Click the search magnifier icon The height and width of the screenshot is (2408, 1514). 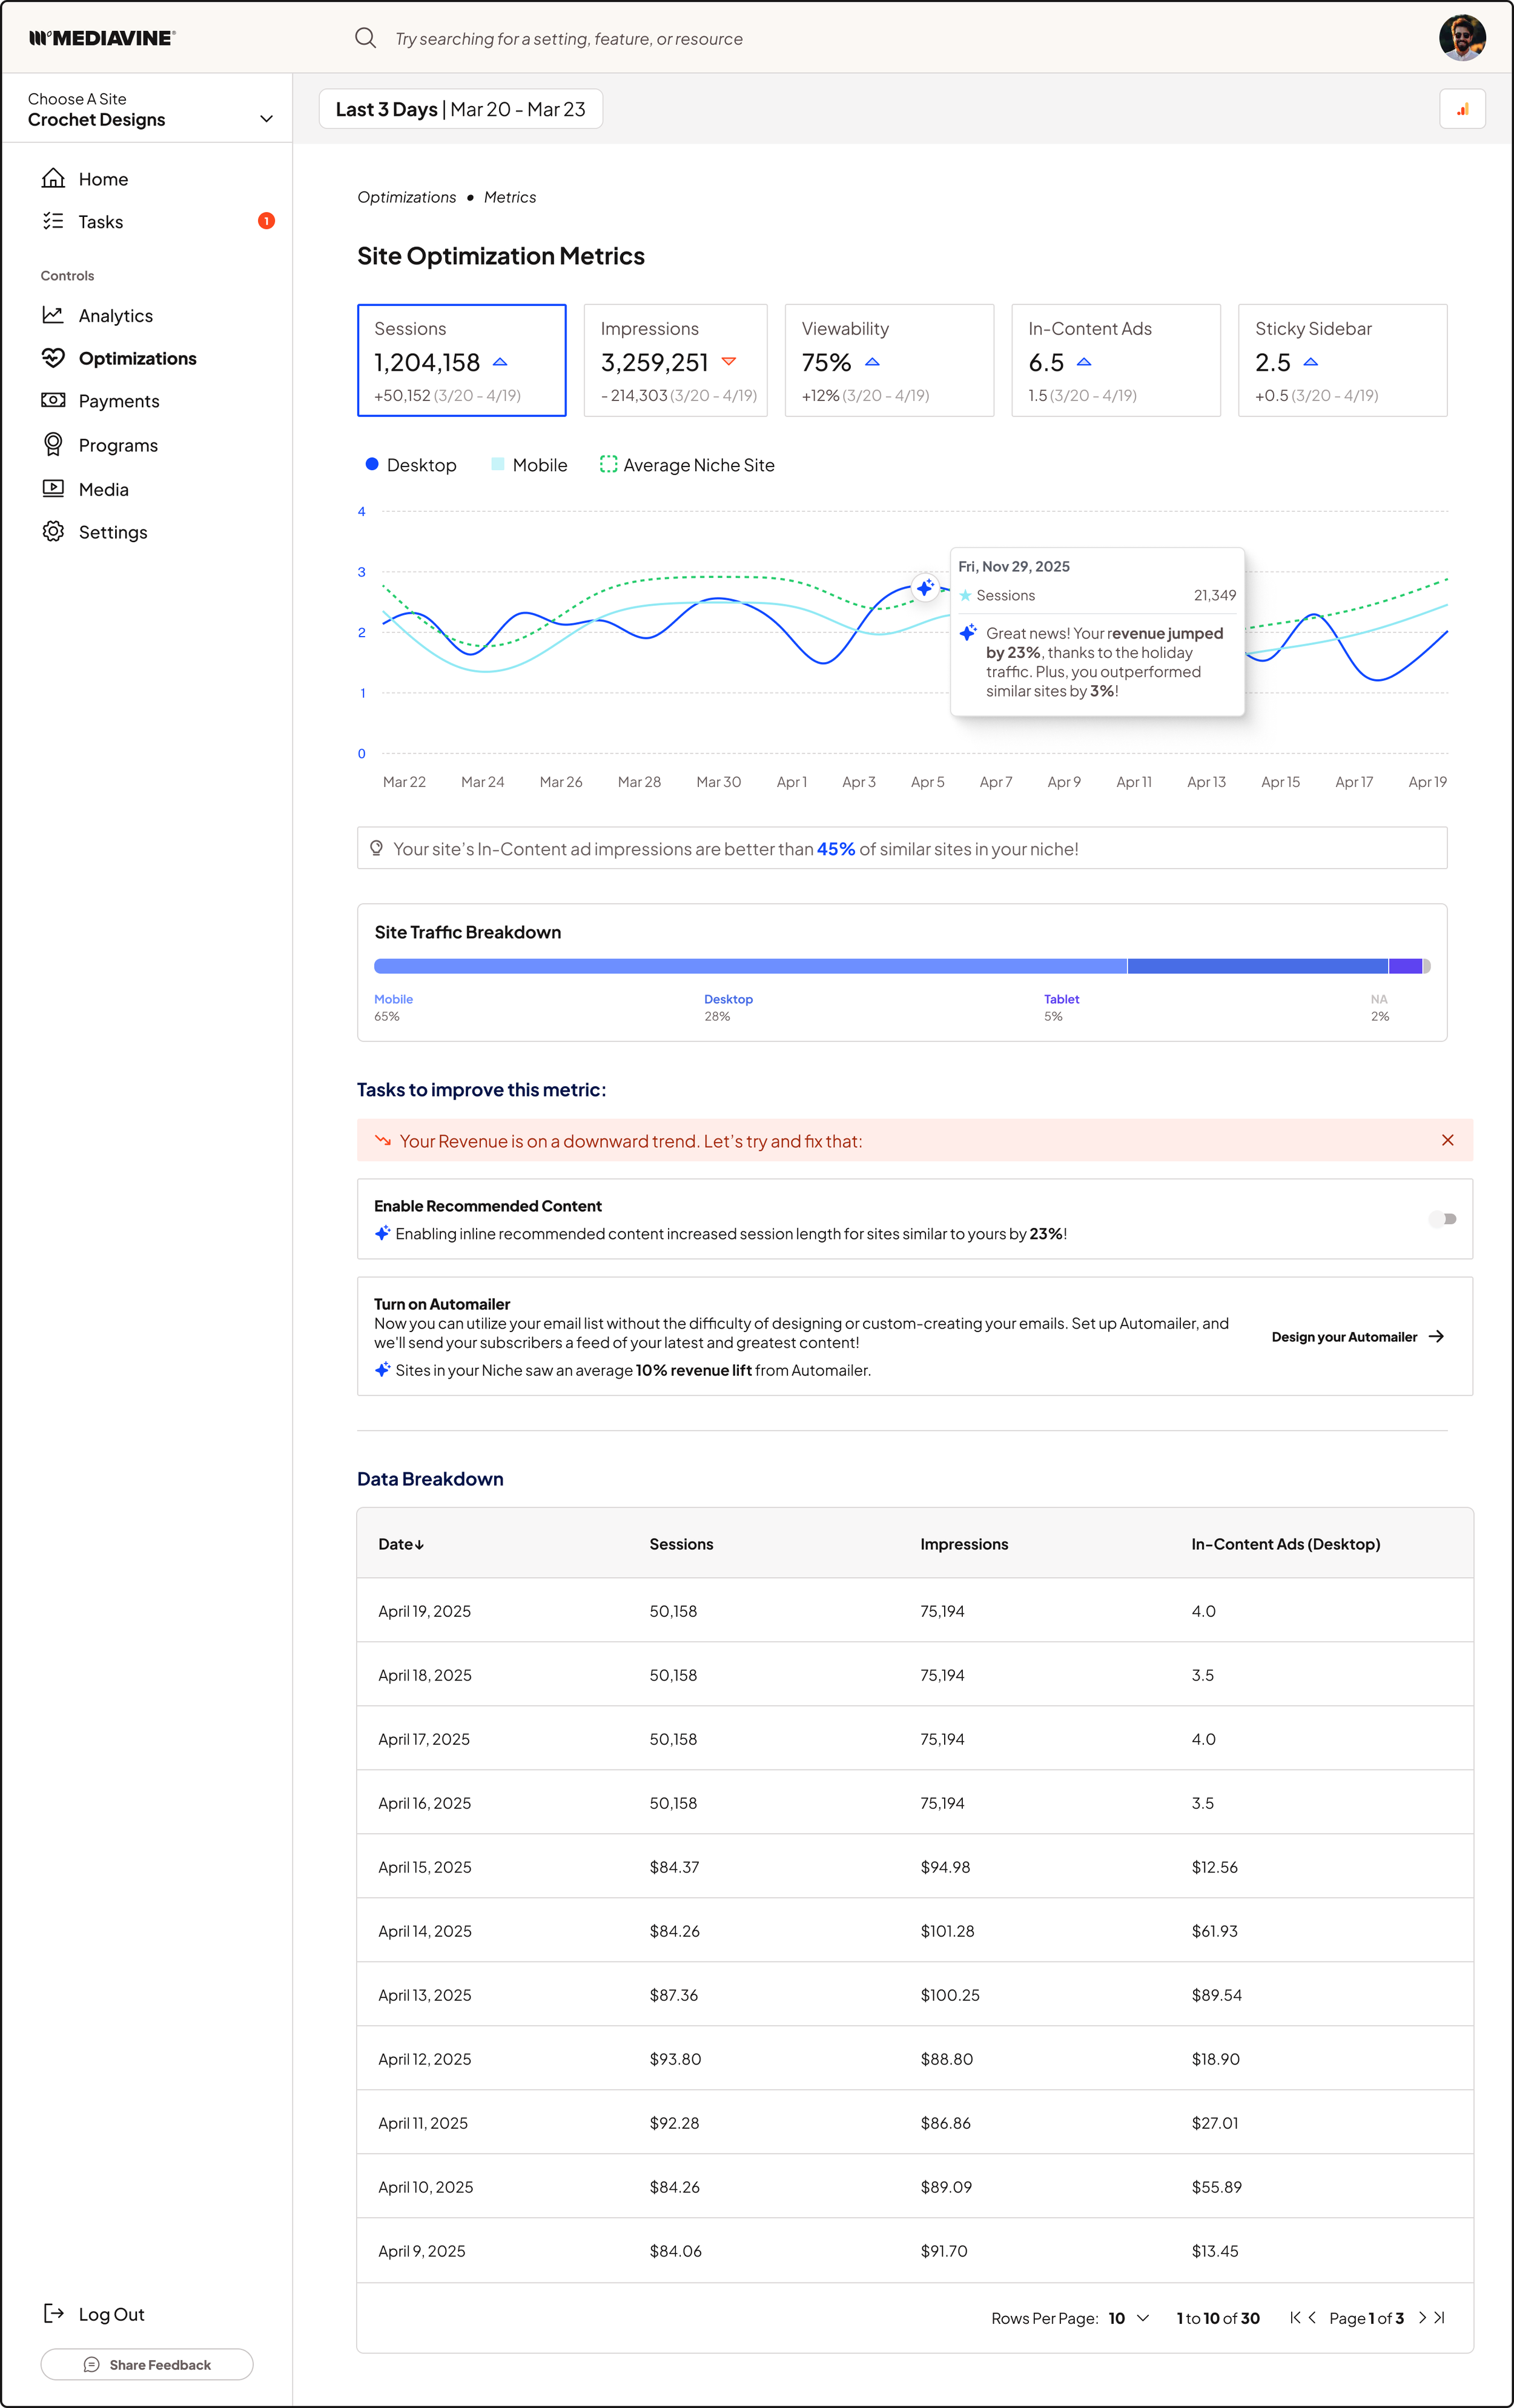(365, 38)
